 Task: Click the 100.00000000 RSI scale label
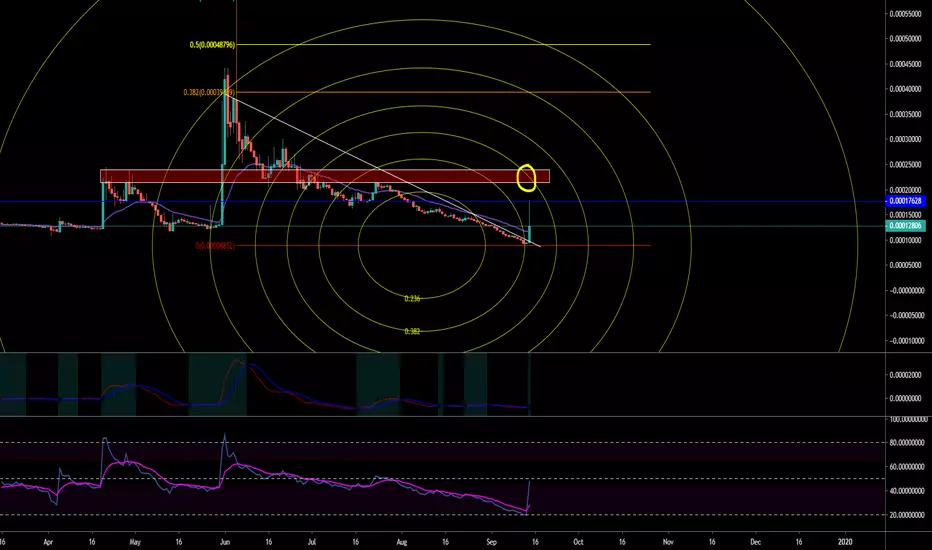tap(906, 420)
